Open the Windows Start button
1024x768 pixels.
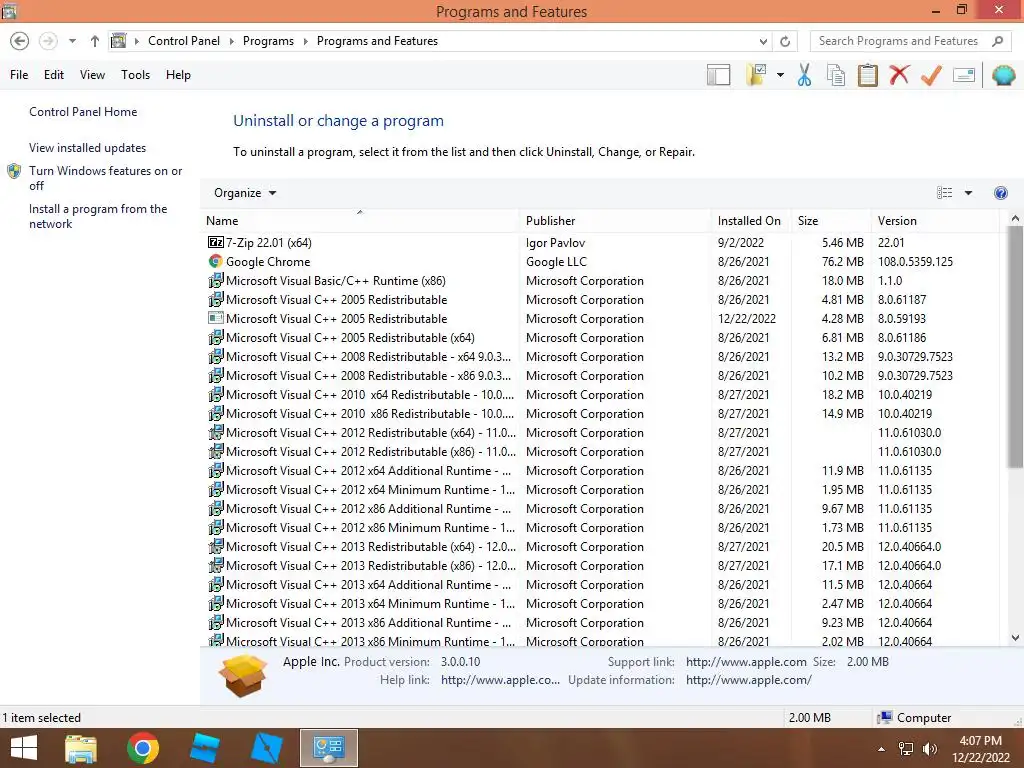pyautogui.click(x=24, y=748)
